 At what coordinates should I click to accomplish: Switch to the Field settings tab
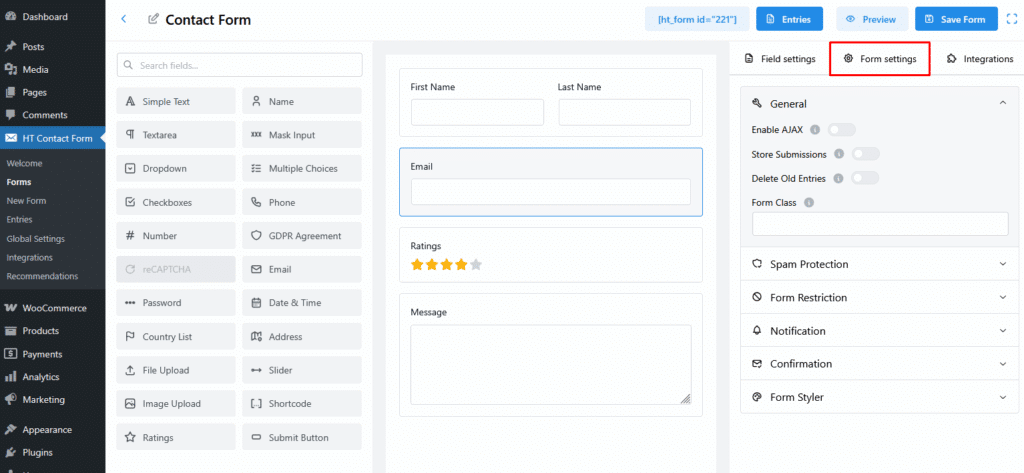780,59
